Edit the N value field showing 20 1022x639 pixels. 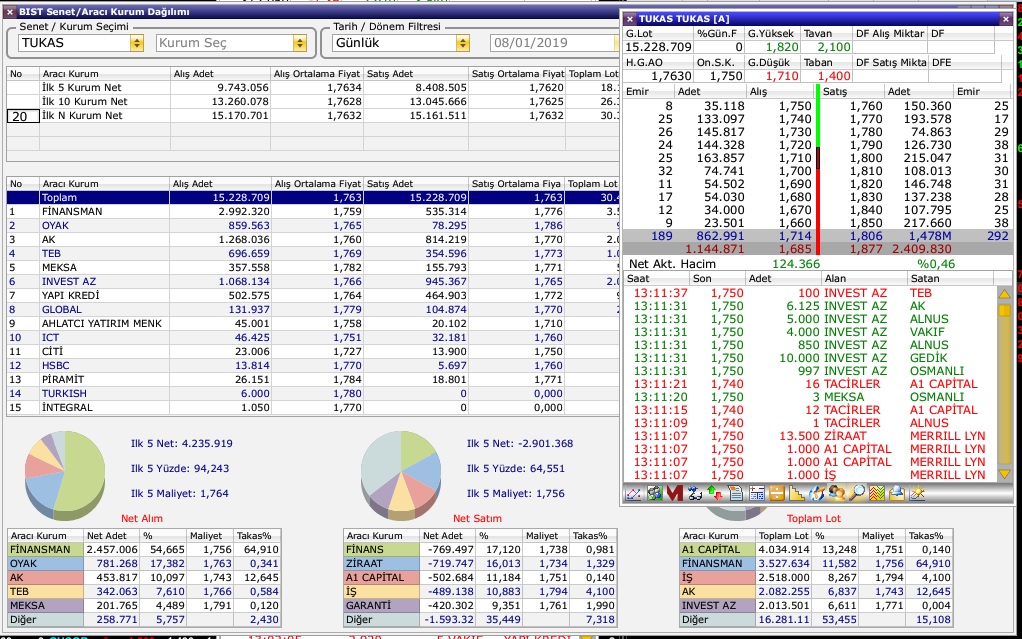point(23,115)
